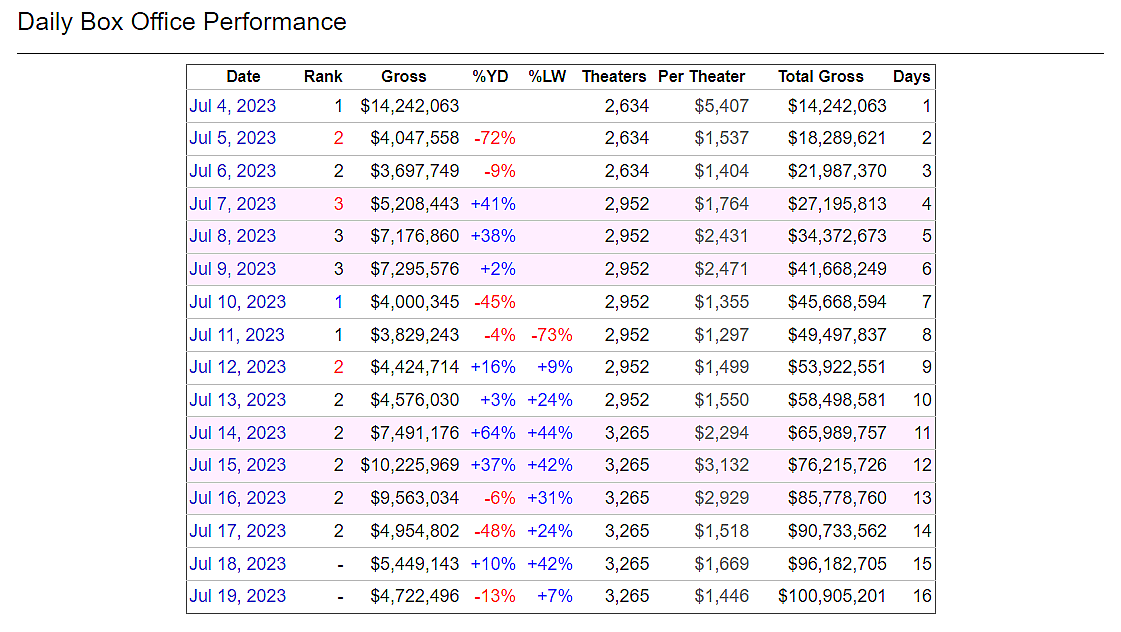Open the Jul 11, 2023 link
Viewport: 1121px width, 632px height.
click(237, 335)
